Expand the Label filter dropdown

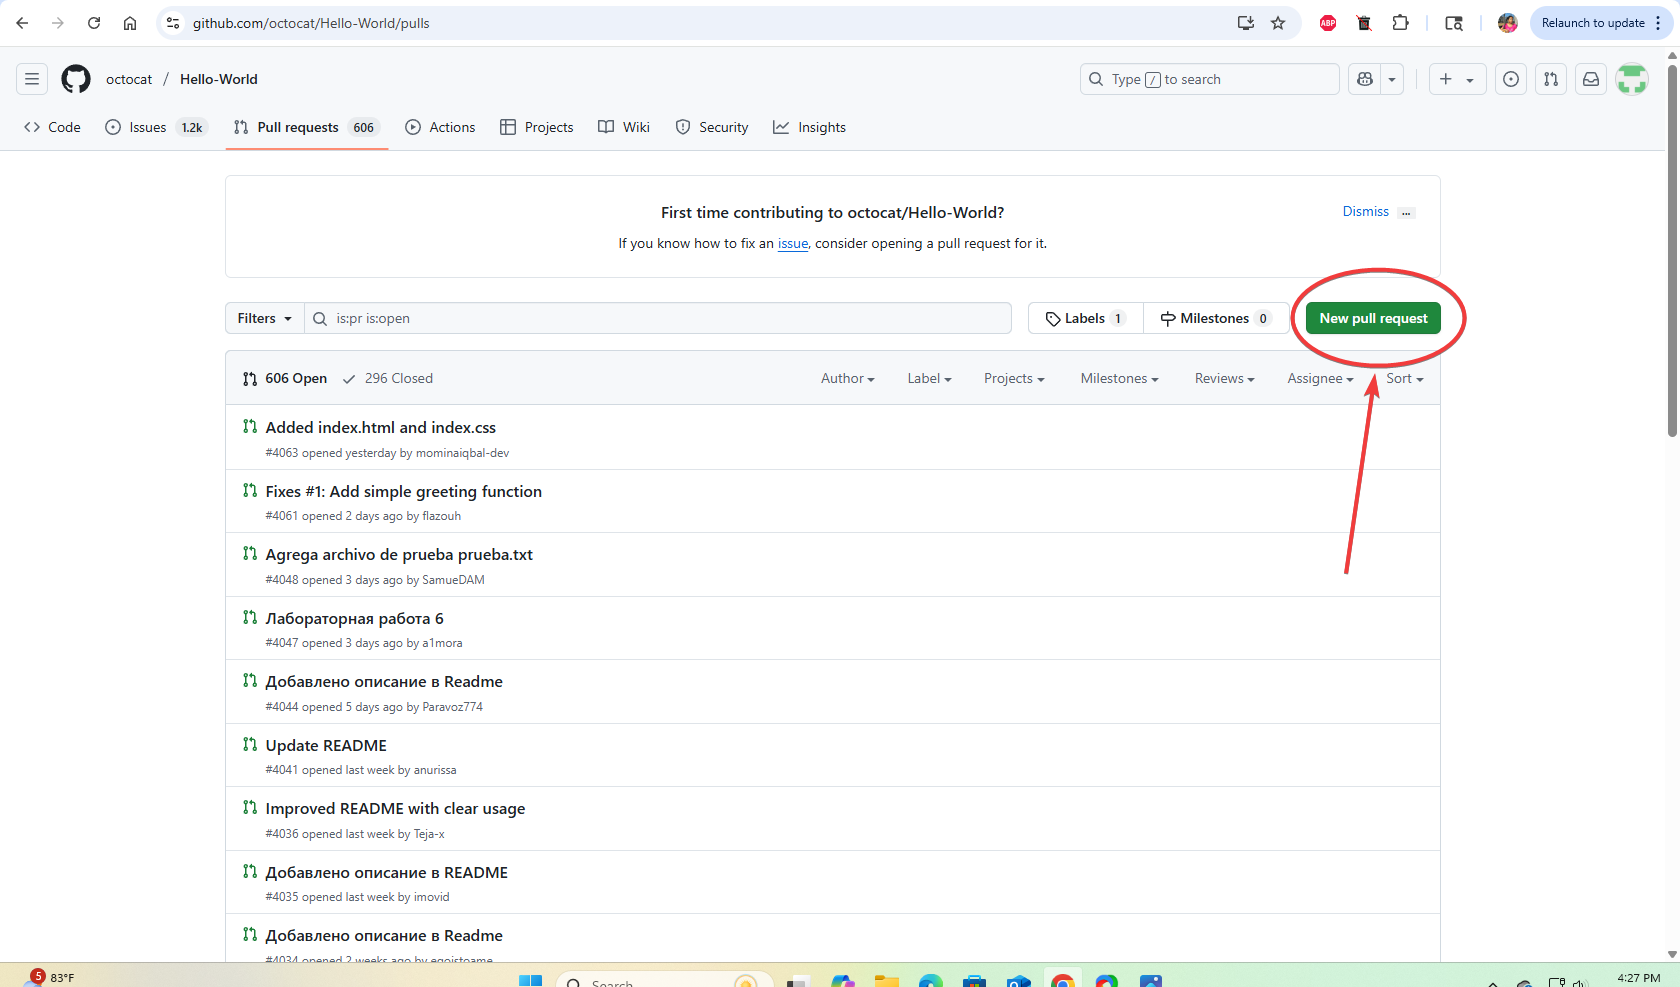coord(929,378)
